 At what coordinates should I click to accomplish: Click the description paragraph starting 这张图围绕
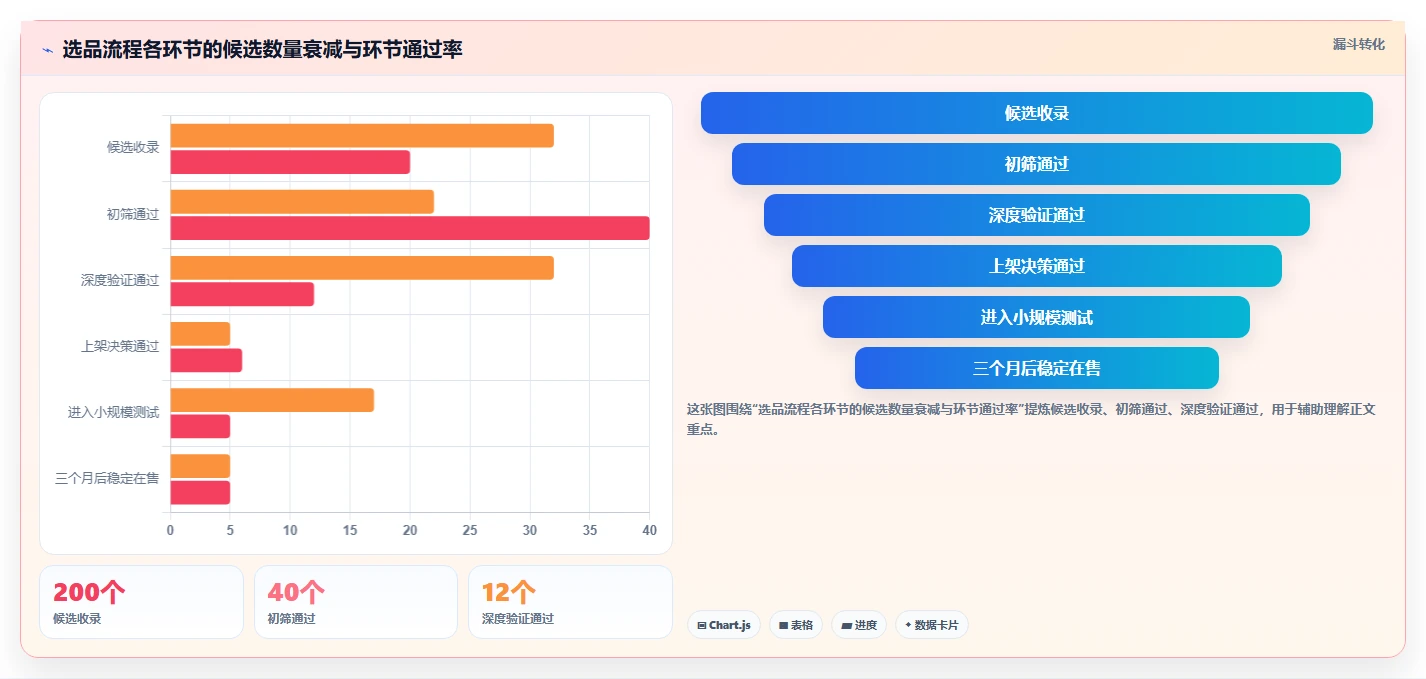[x=1031, y=419]
